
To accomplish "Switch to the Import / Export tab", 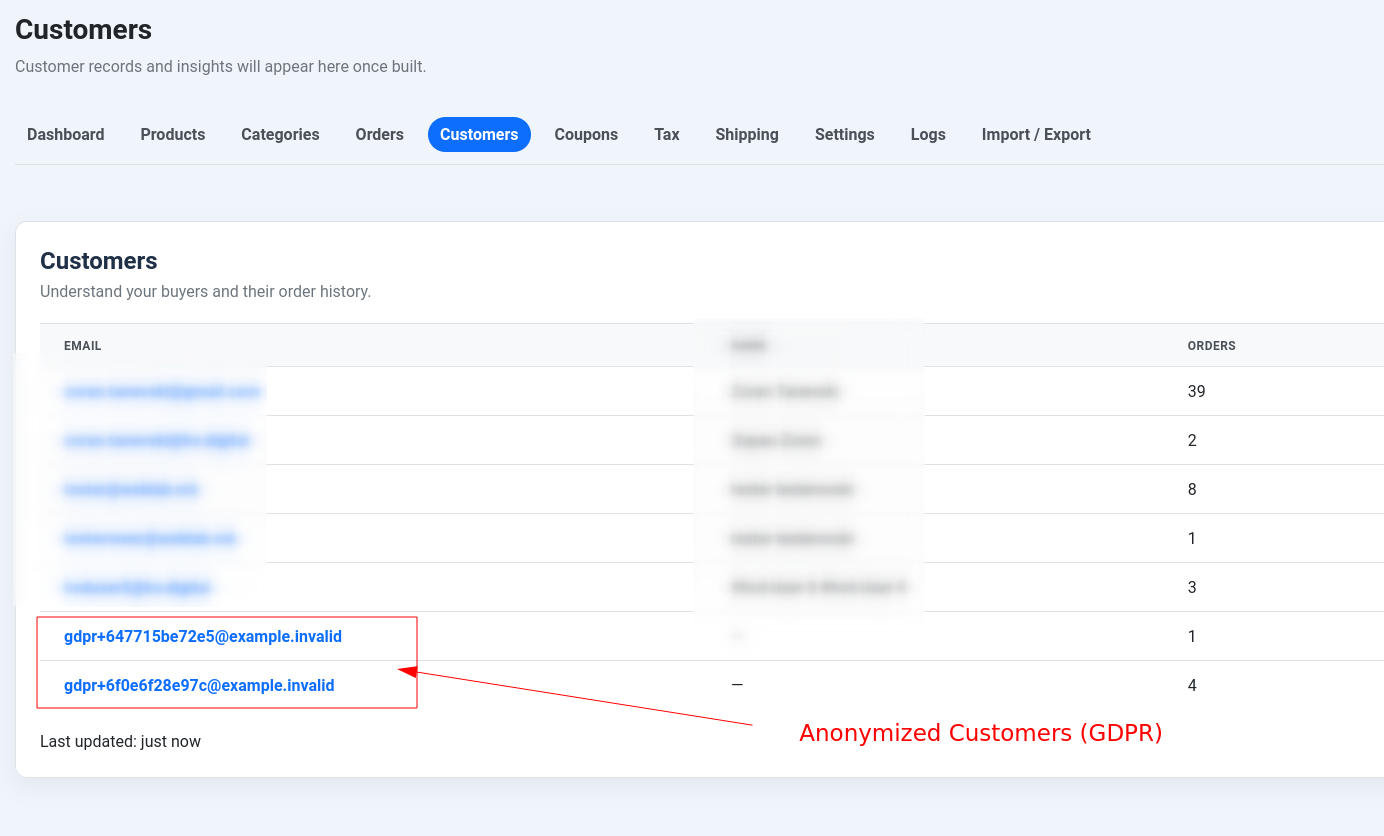I will [1036, 134].
